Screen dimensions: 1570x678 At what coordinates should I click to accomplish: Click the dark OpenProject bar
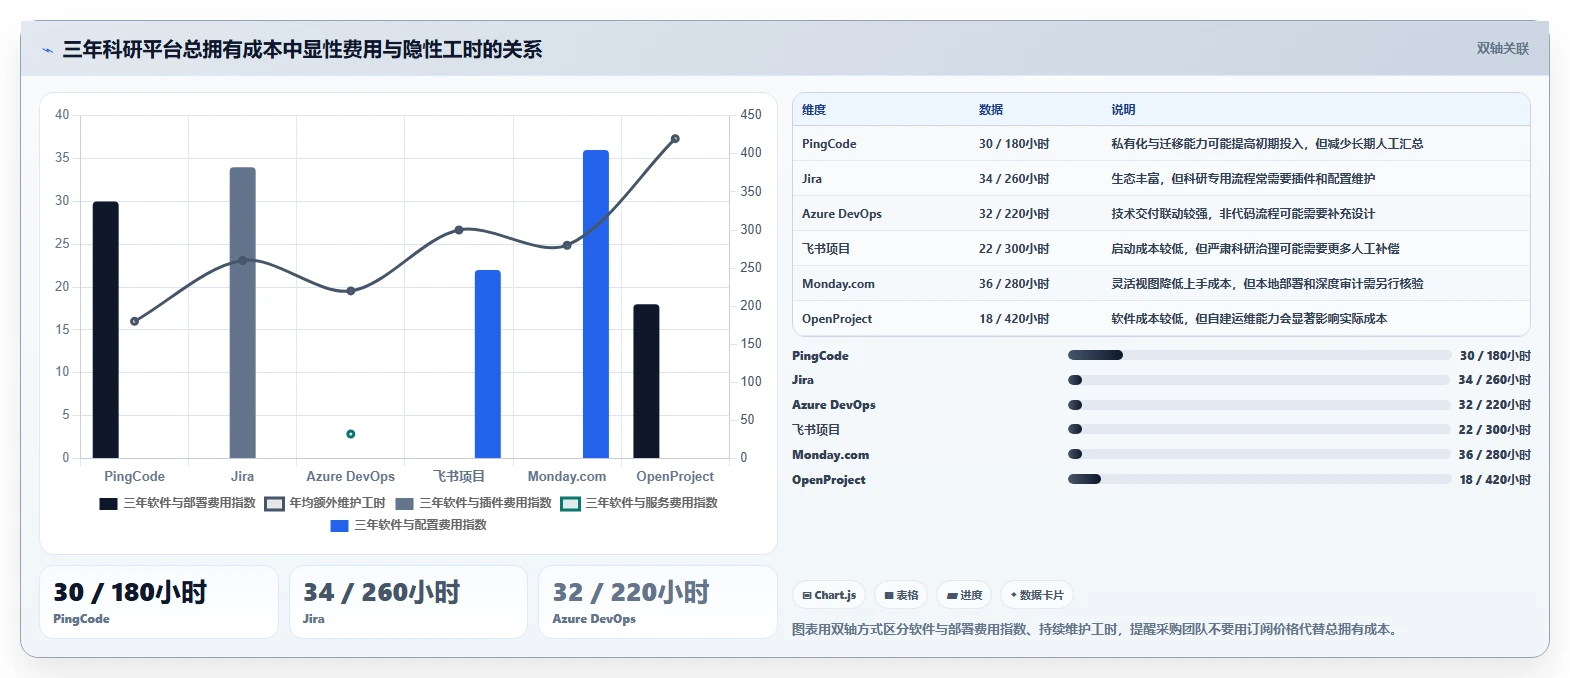point(647,381)
